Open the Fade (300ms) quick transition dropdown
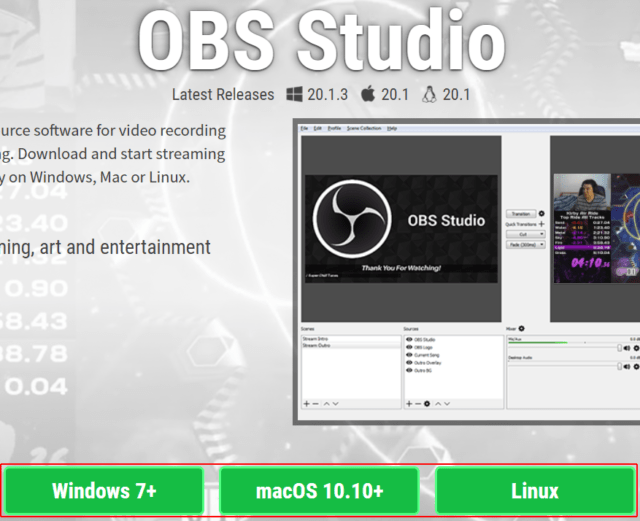This screenshot has width=640, height=521. point(526,245)
